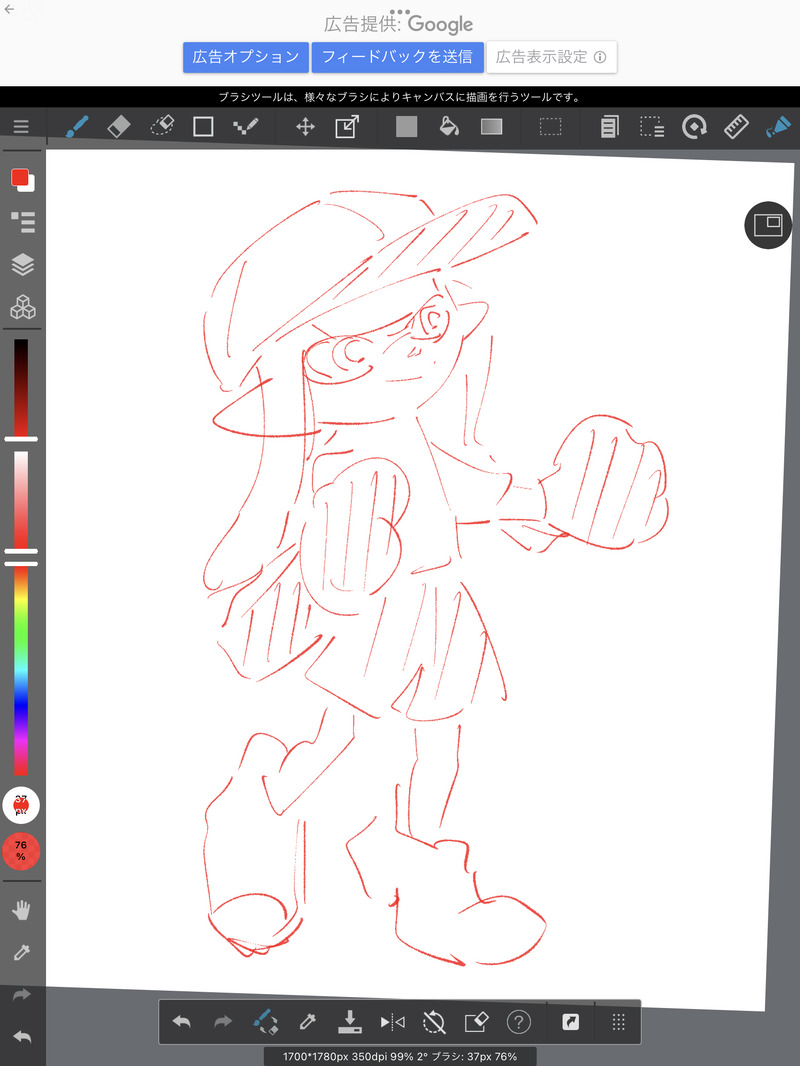Screen dimensions: 800x1066
Task: Pick the eyedropper in the bottom toolbar
Action: point(308,1022)
